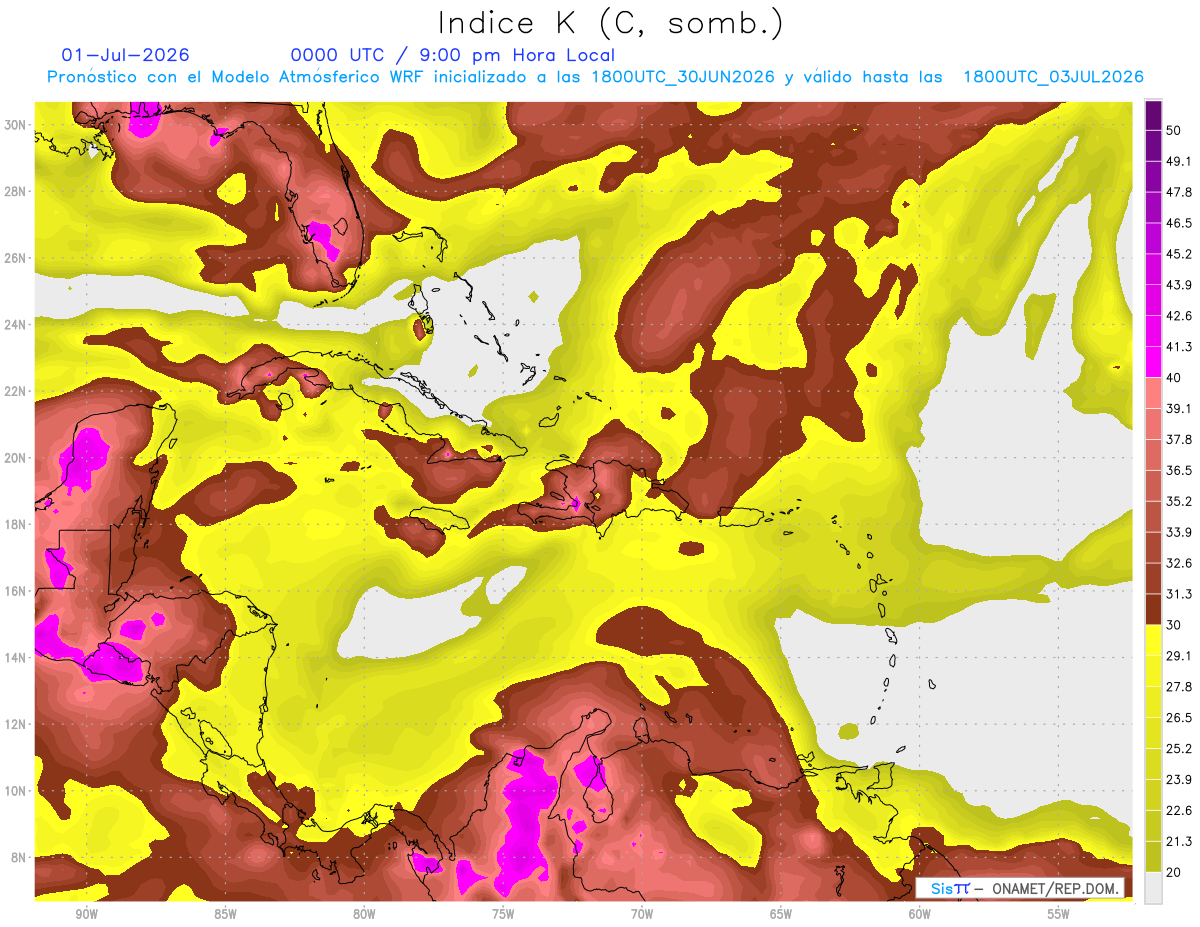The width and height of the screenshot is (1200, 927).
Task: Click the colorbar value '33.9'
Action: [1179, 532]
